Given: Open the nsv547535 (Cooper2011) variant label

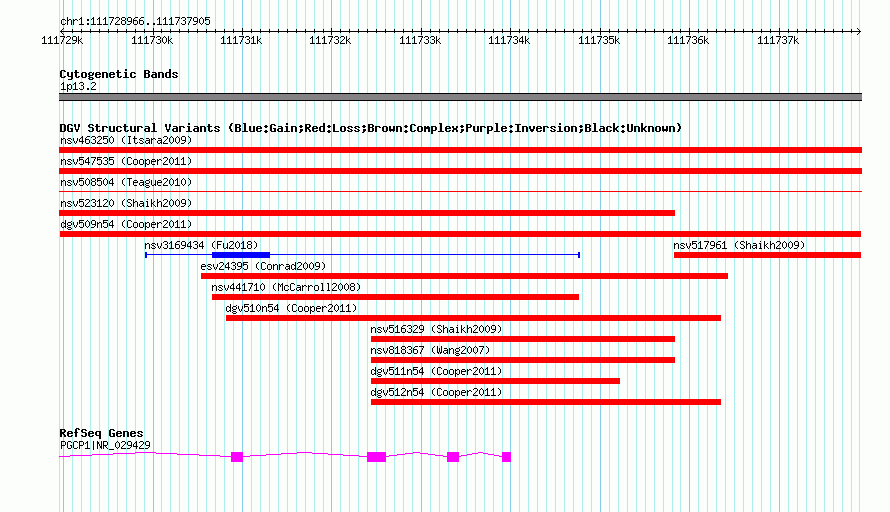Looking at the screenshot, I should point(126,161).
